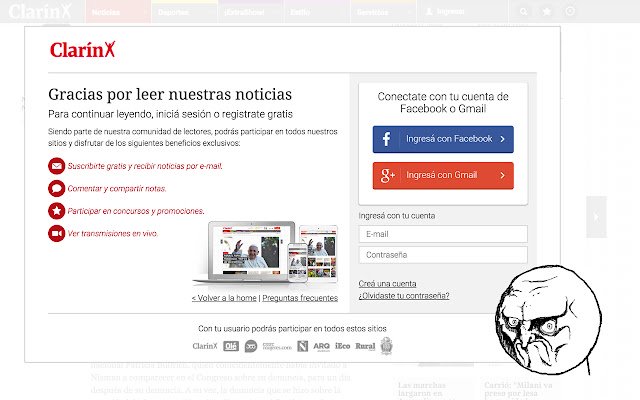Viewport: 640px width, 400px height.
Task: Click 'Gracias por leer nuestras noticias' heading
Action: coord(170,94)
